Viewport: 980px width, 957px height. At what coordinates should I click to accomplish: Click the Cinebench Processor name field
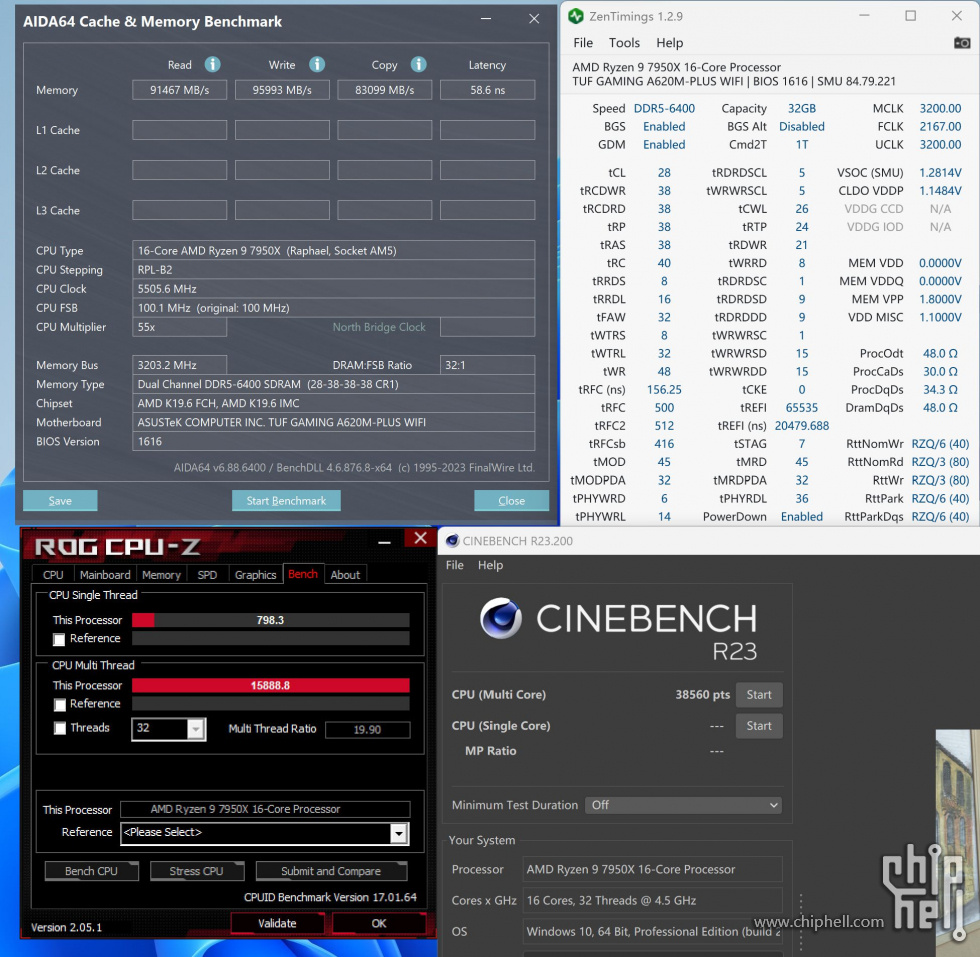tap(652, 869)
